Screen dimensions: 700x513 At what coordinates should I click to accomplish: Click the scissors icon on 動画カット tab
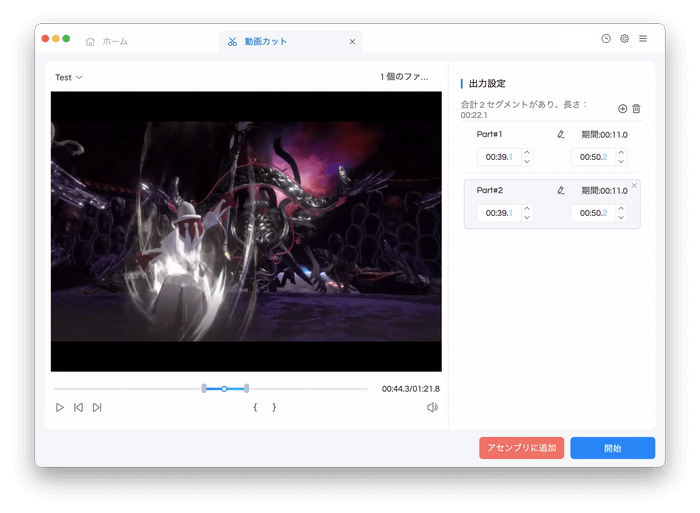click(x=232, y=42)
